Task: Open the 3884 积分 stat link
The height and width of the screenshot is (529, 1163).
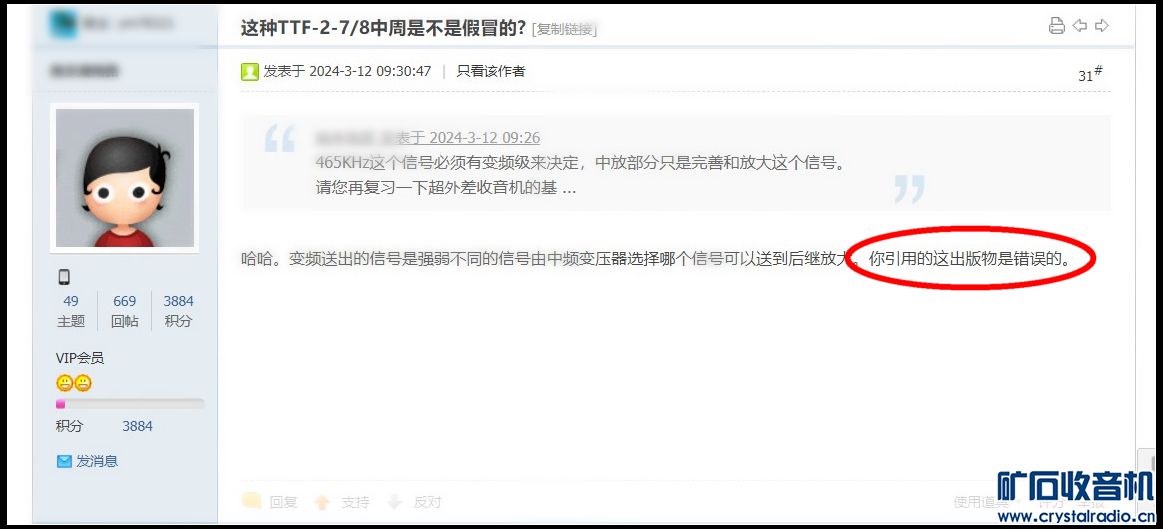Action: coord(178,311)
